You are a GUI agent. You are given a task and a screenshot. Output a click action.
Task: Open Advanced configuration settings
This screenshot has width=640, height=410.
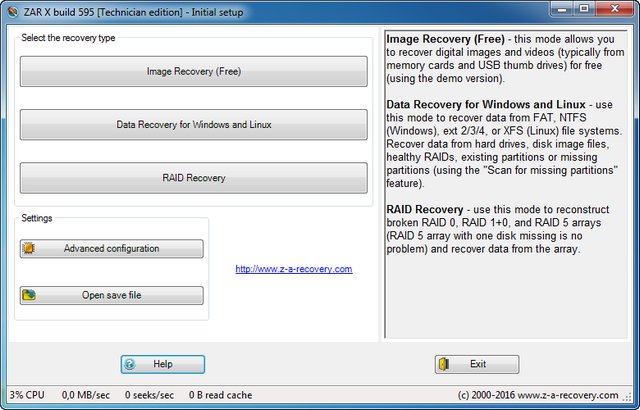(111, 248)
